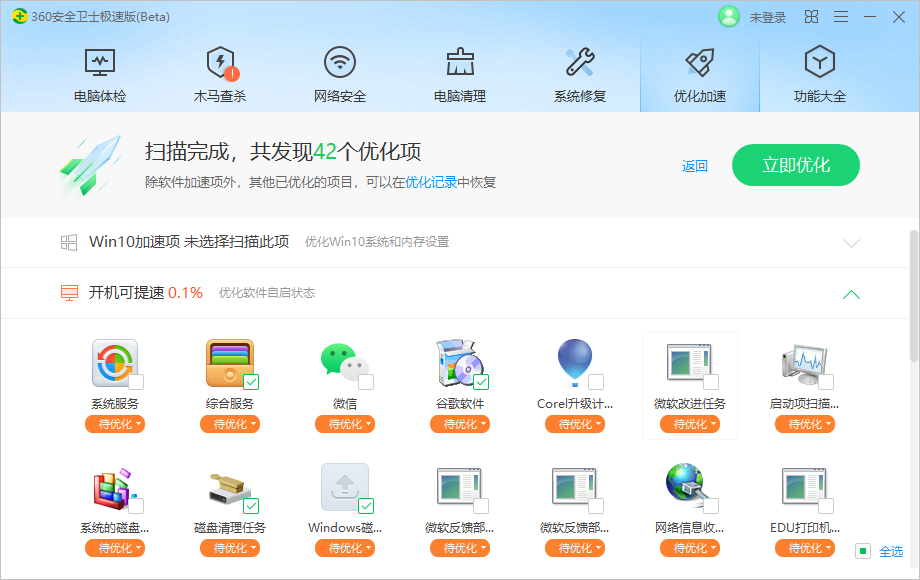Open 待优化 dropdown under 综合服务
The height and width of the screenshot is (580, 920).
tap(230, 424)
